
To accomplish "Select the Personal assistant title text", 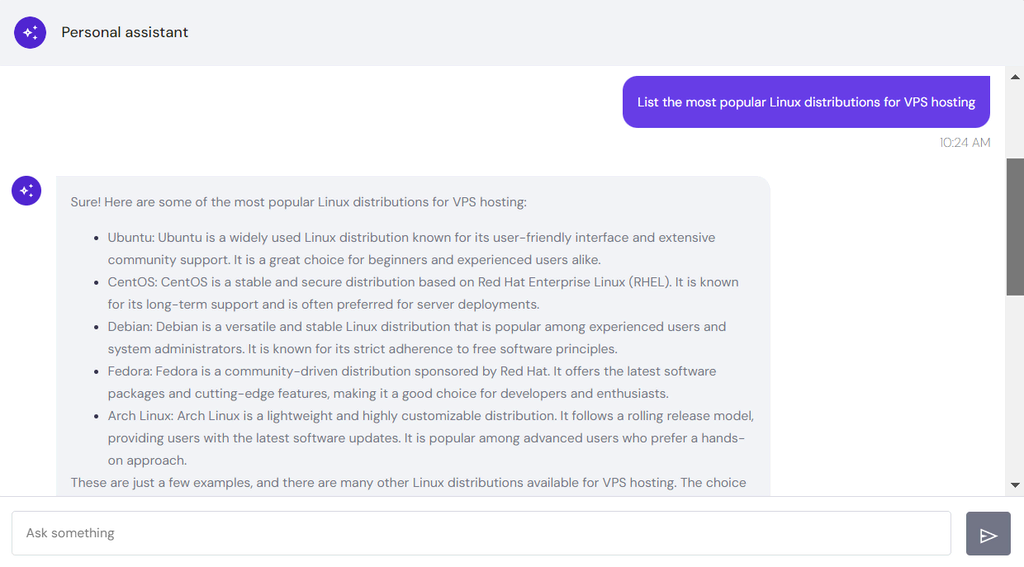I will coord(125,33).
